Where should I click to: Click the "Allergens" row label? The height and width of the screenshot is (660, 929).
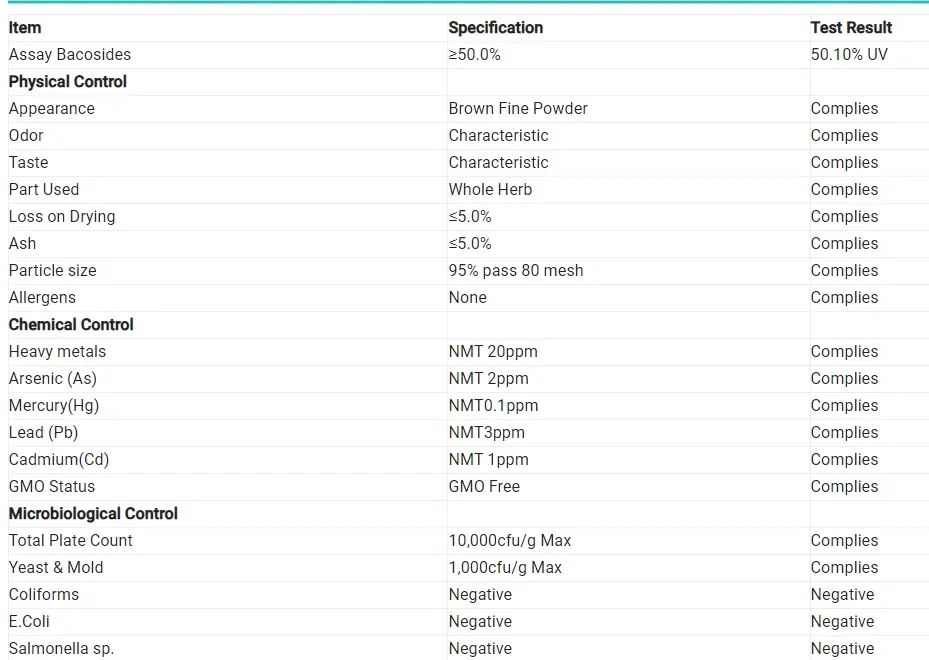[42, 298]
